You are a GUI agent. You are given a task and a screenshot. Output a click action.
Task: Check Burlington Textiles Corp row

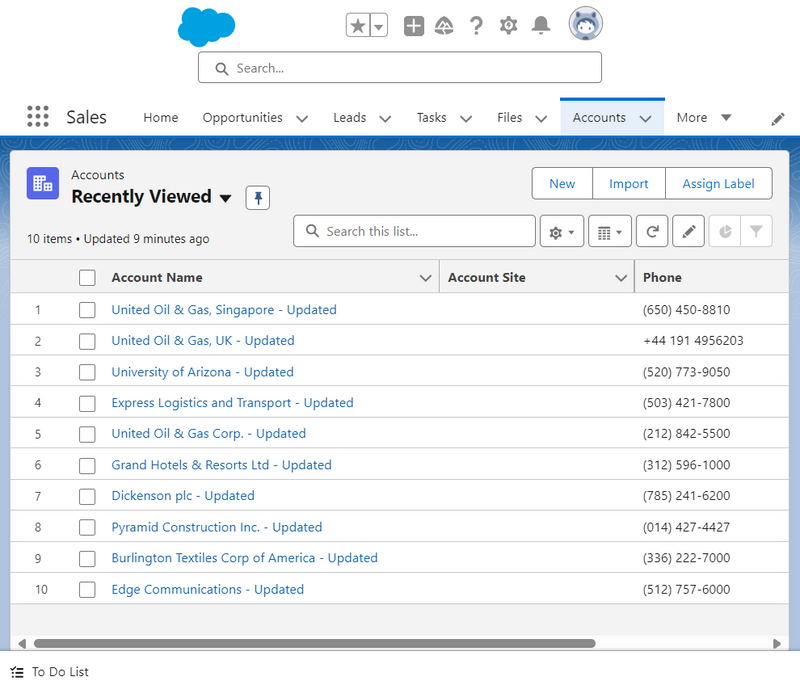tap(87, 559)
